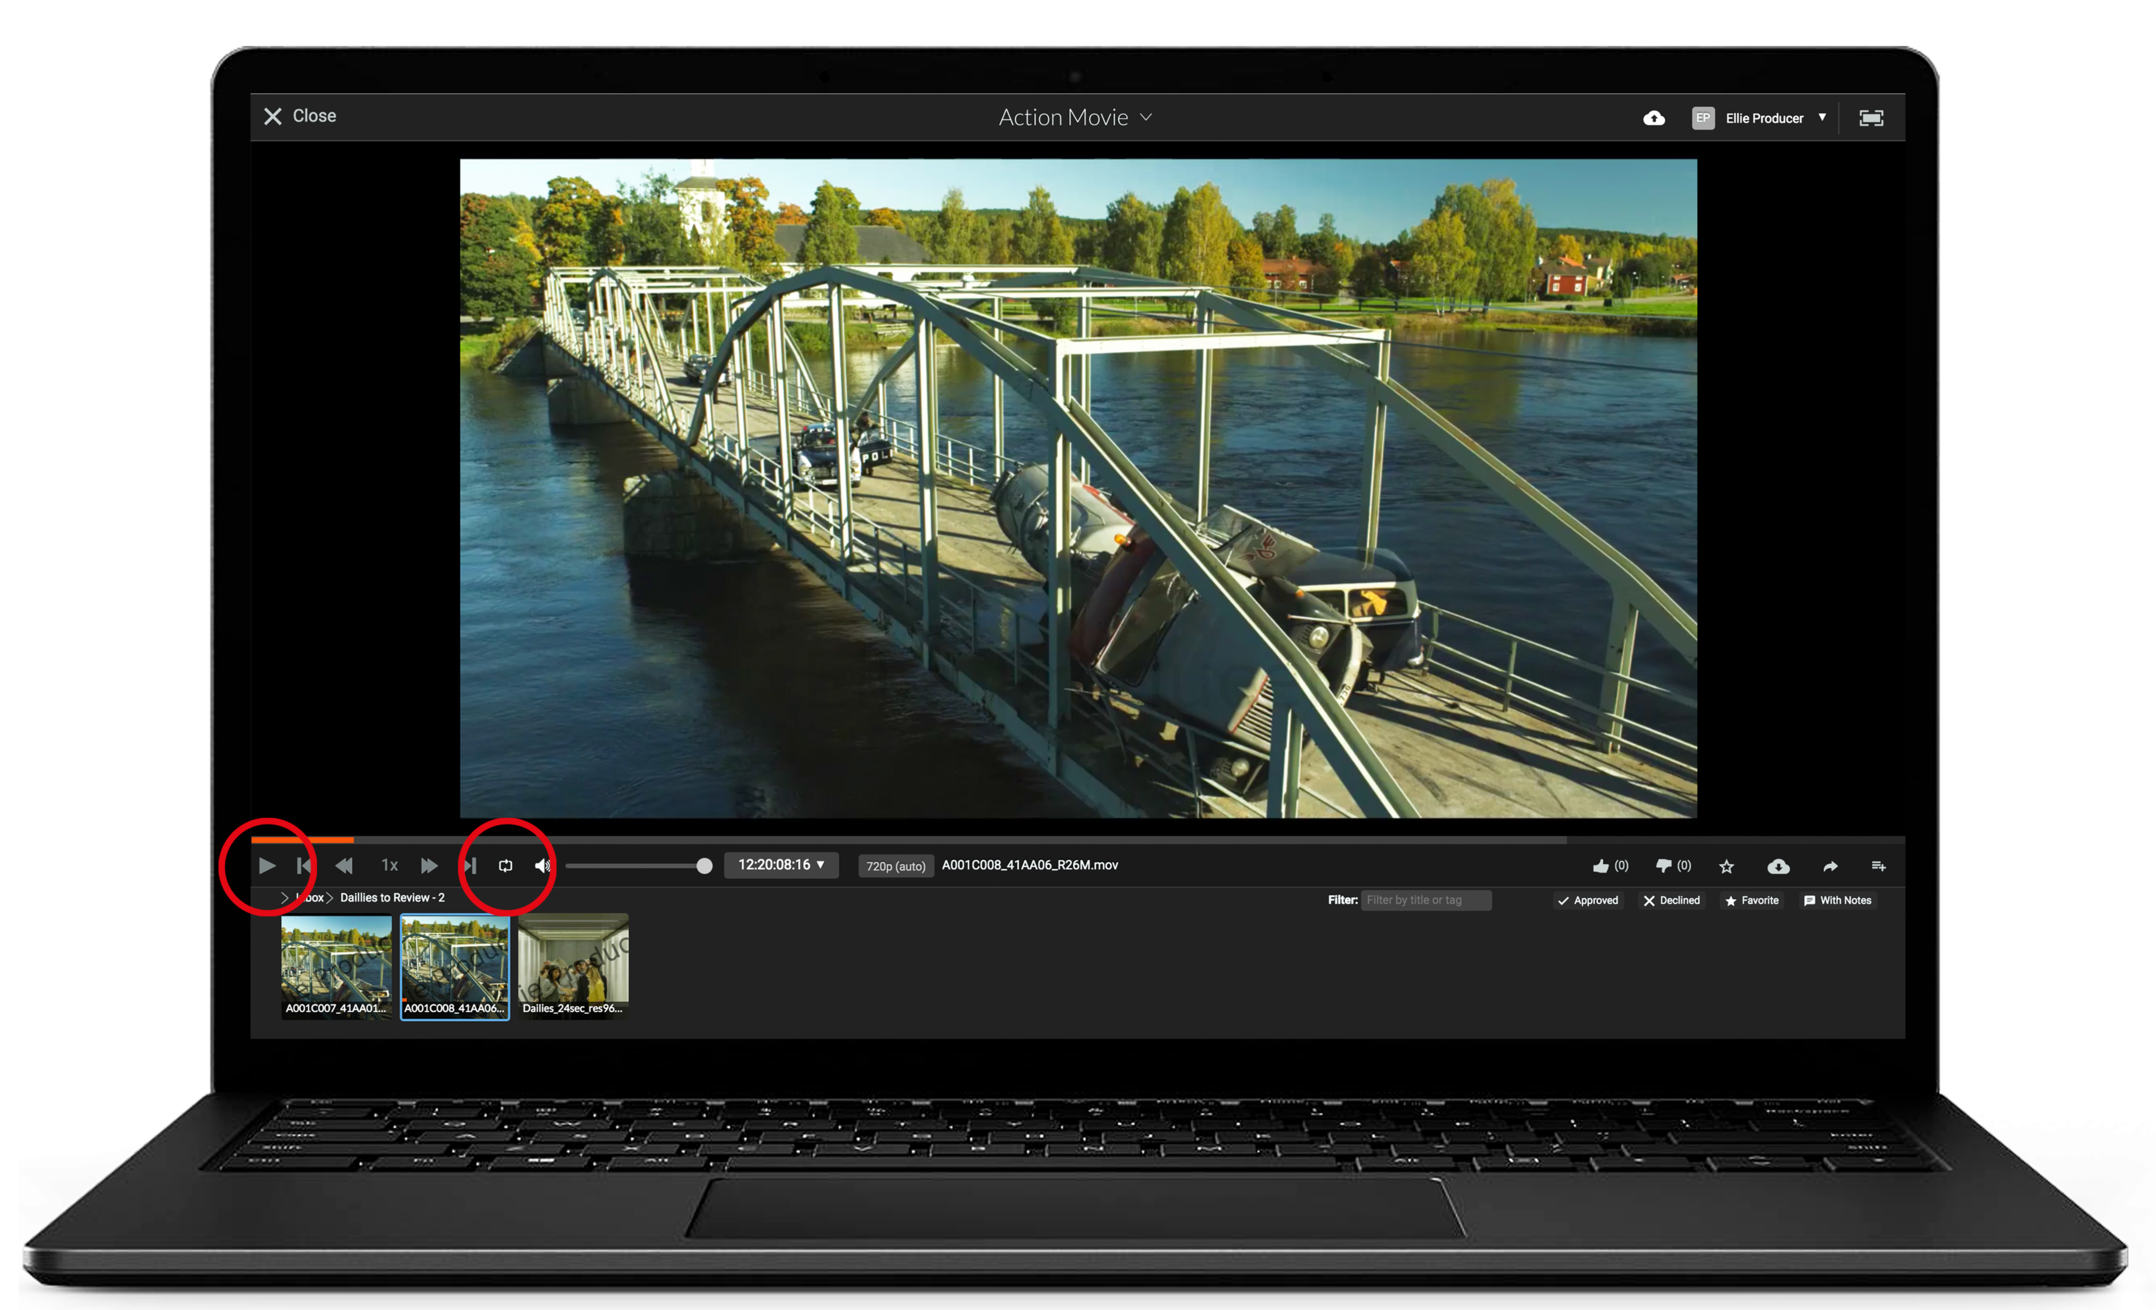This screenshot has width=2156, height=1310.
Task: Click fast forward playback icon
Action: 428,866
